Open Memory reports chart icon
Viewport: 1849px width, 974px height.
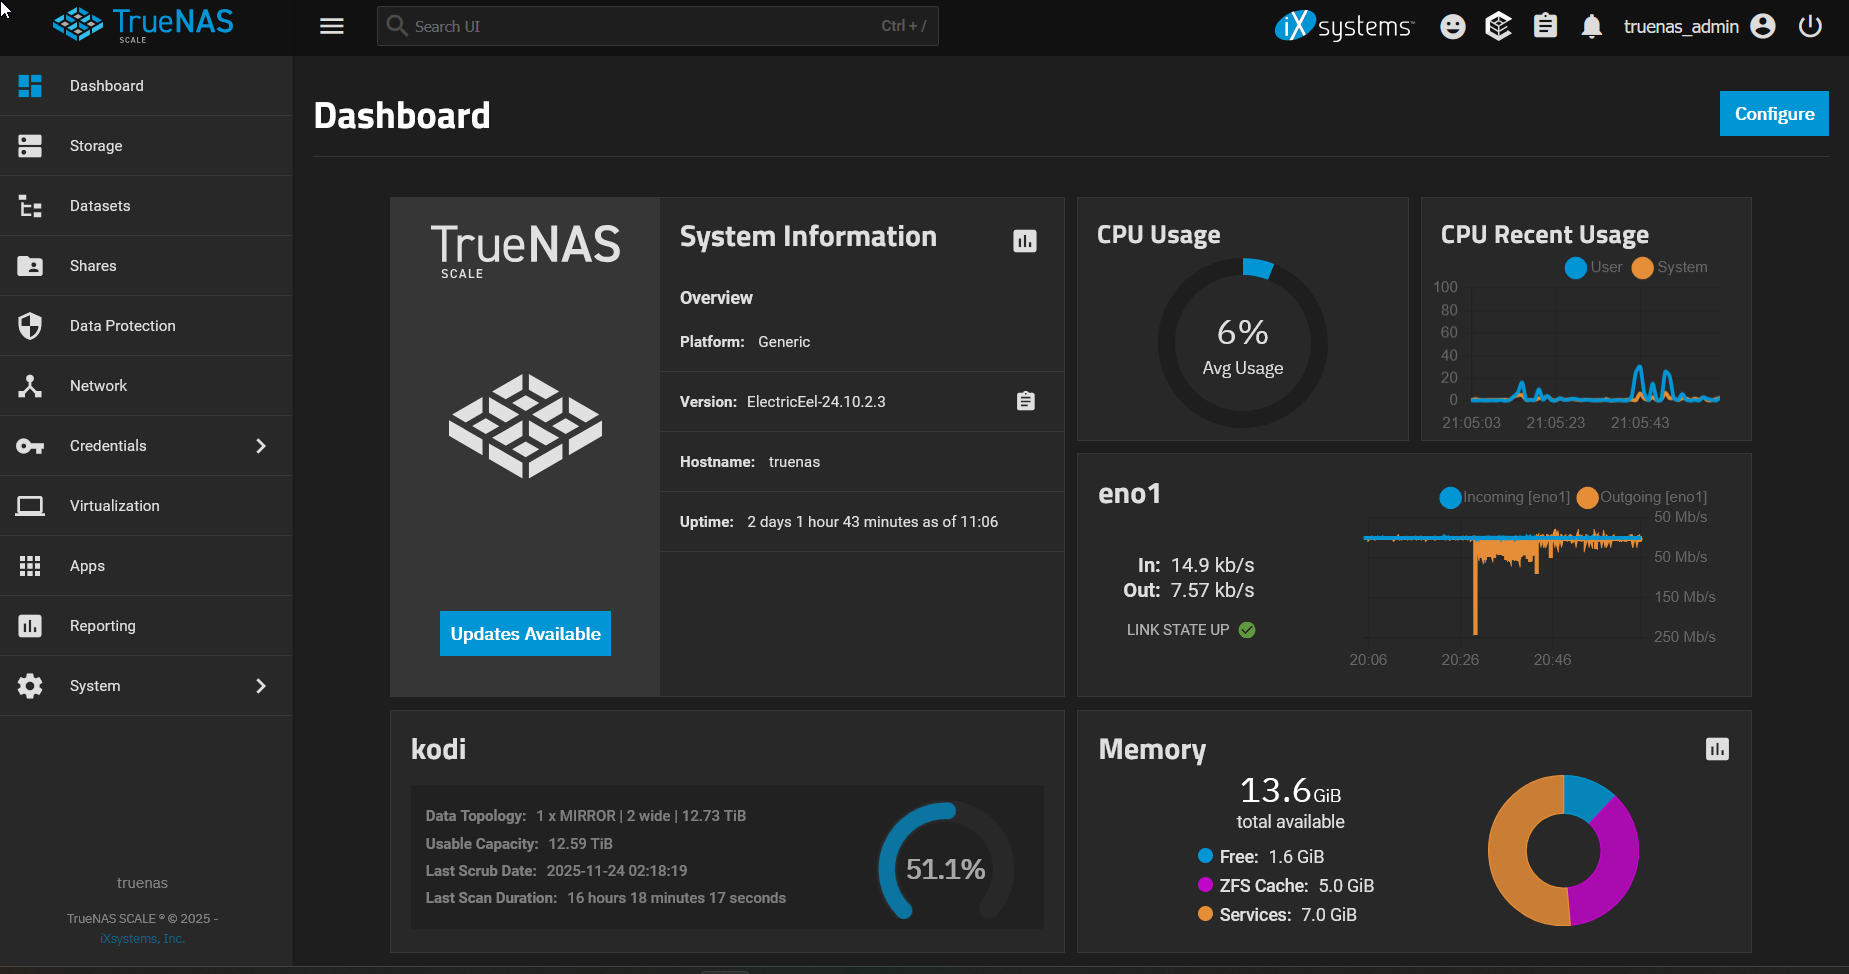(1716, 749)
